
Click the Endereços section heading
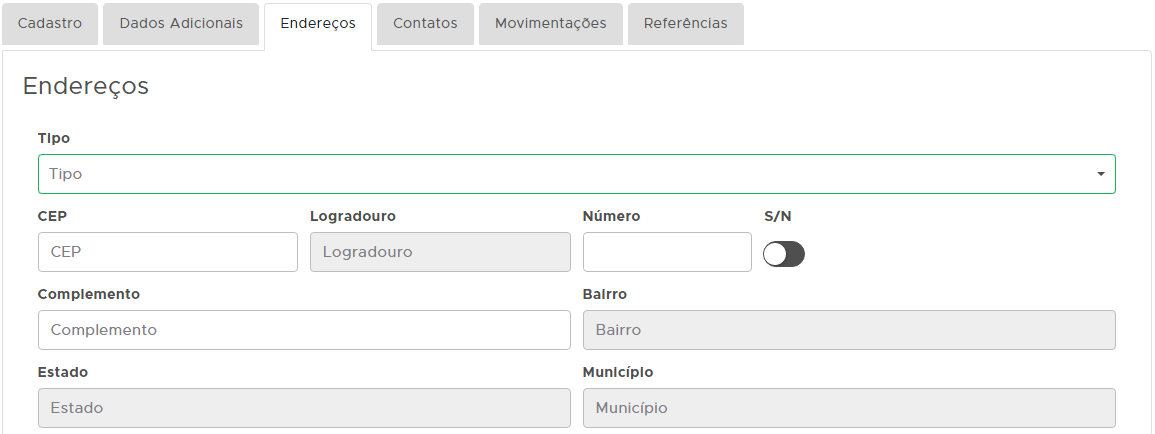(x=86, y=86)
